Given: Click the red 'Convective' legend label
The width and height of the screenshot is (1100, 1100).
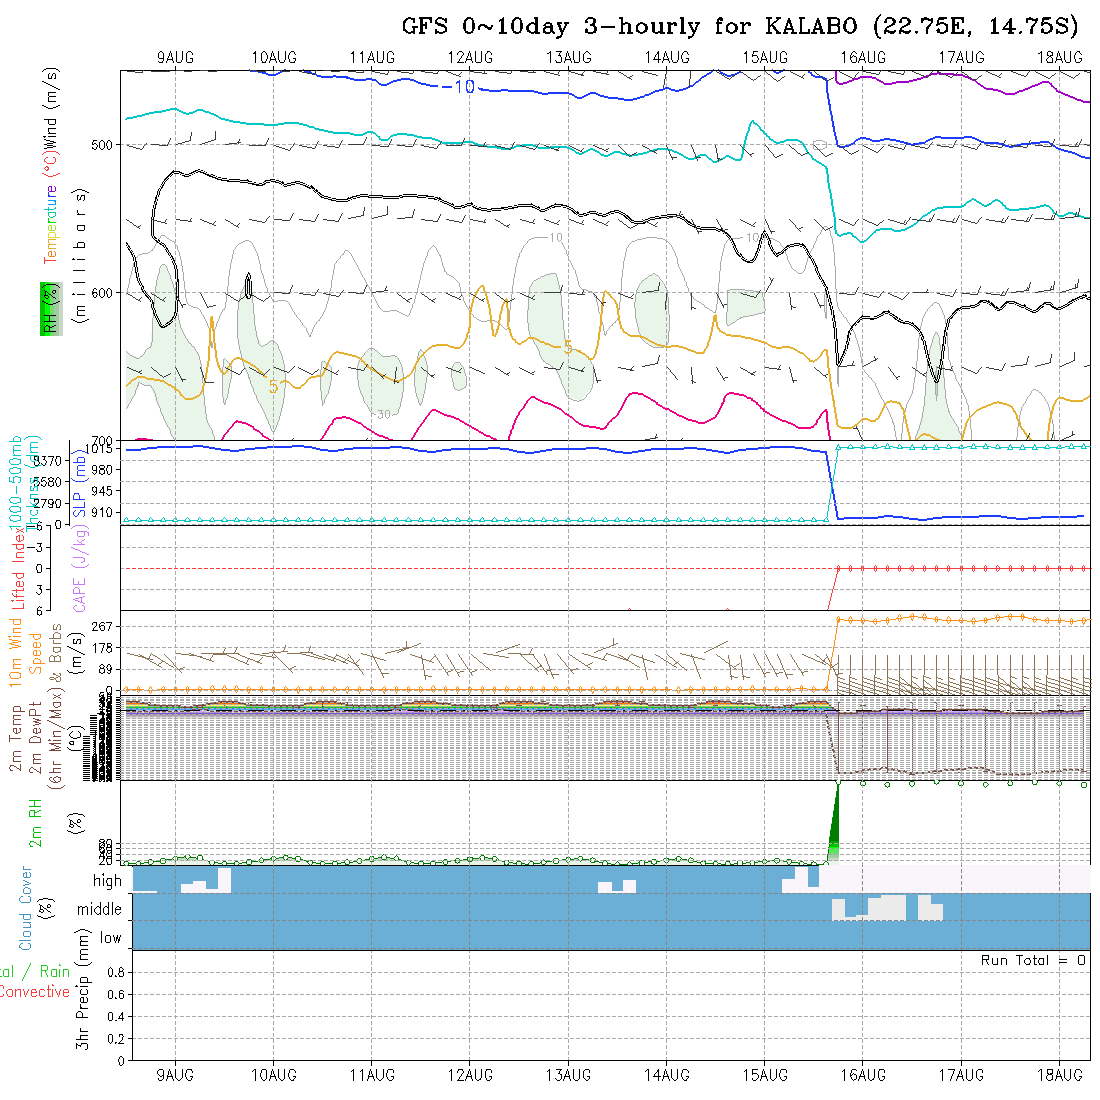Looking at the screenshot, I should [x=34, y=992].
